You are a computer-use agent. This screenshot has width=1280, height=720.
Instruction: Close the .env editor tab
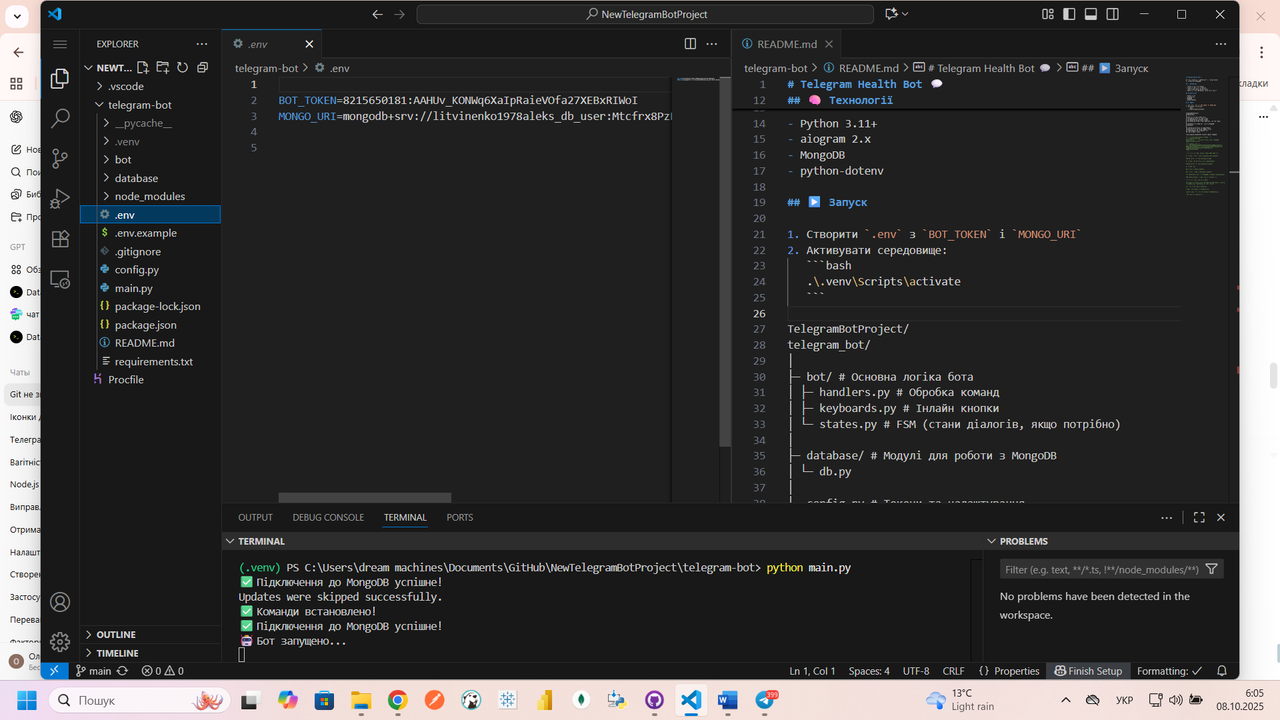(x=309, y=44)
